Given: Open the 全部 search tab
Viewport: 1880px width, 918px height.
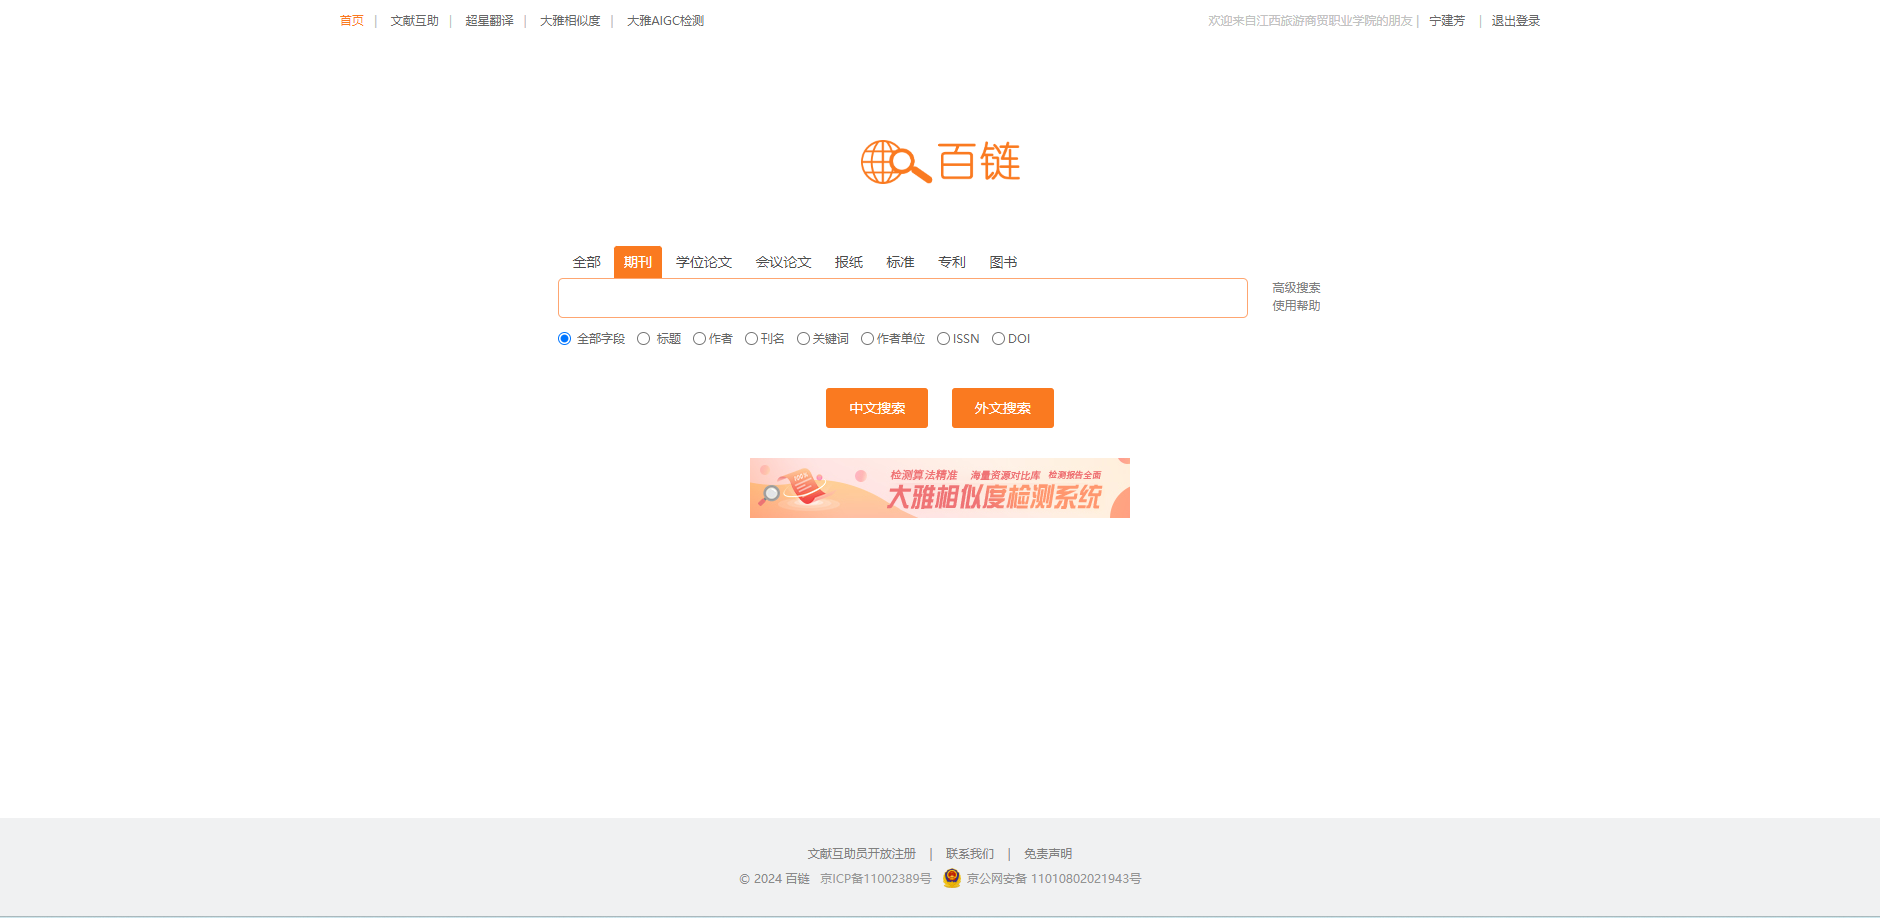Looking at the screenshot, I should [x=586, y=262].
